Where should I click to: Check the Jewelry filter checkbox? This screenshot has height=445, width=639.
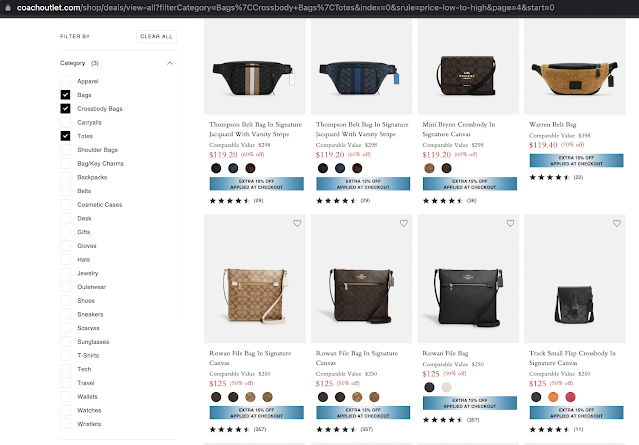tap(65, 273)
